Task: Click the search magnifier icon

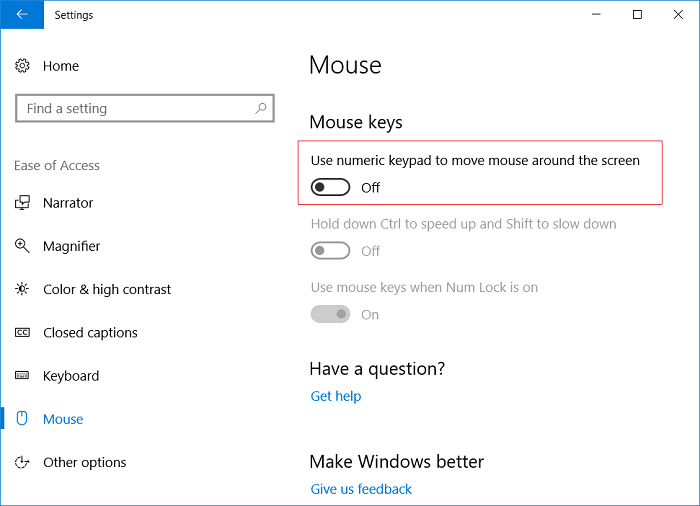Action: (261, 108)
